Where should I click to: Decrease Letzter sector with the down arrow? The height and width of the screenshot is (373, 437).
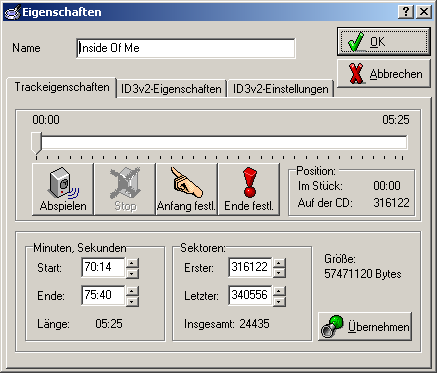point(279,301)
